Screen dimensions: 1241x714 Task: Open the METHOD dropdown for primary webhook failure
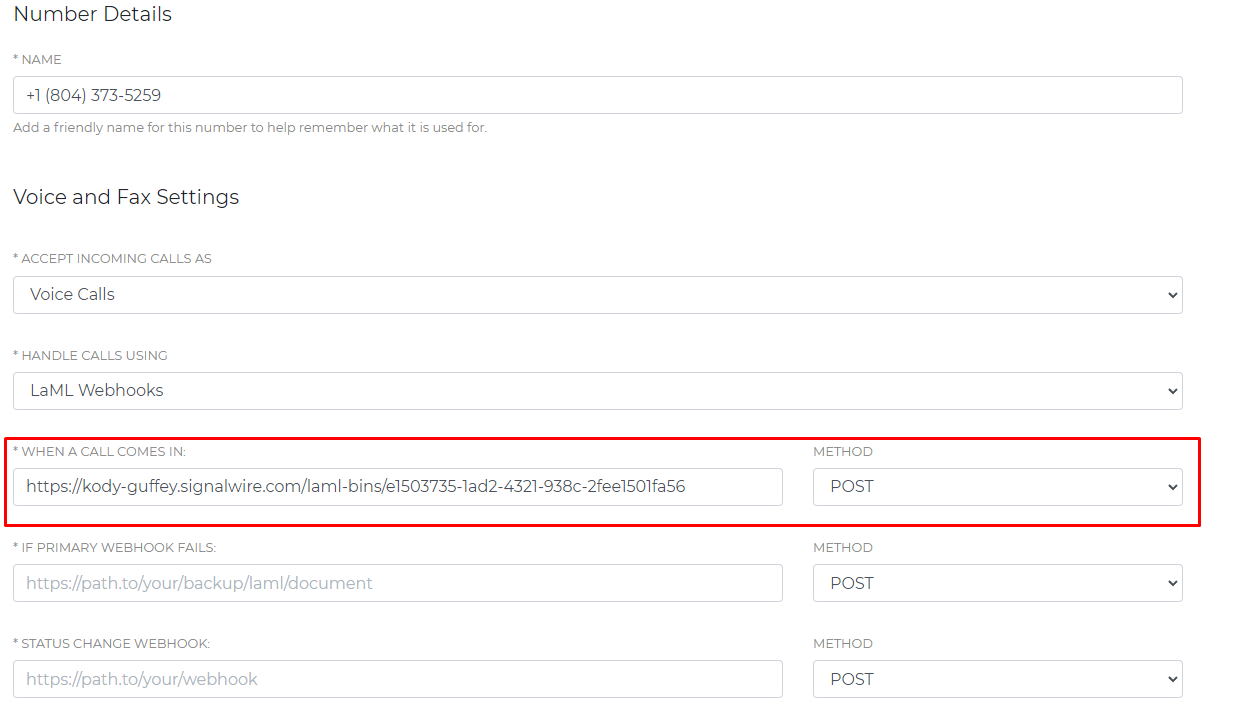[997, 582]
